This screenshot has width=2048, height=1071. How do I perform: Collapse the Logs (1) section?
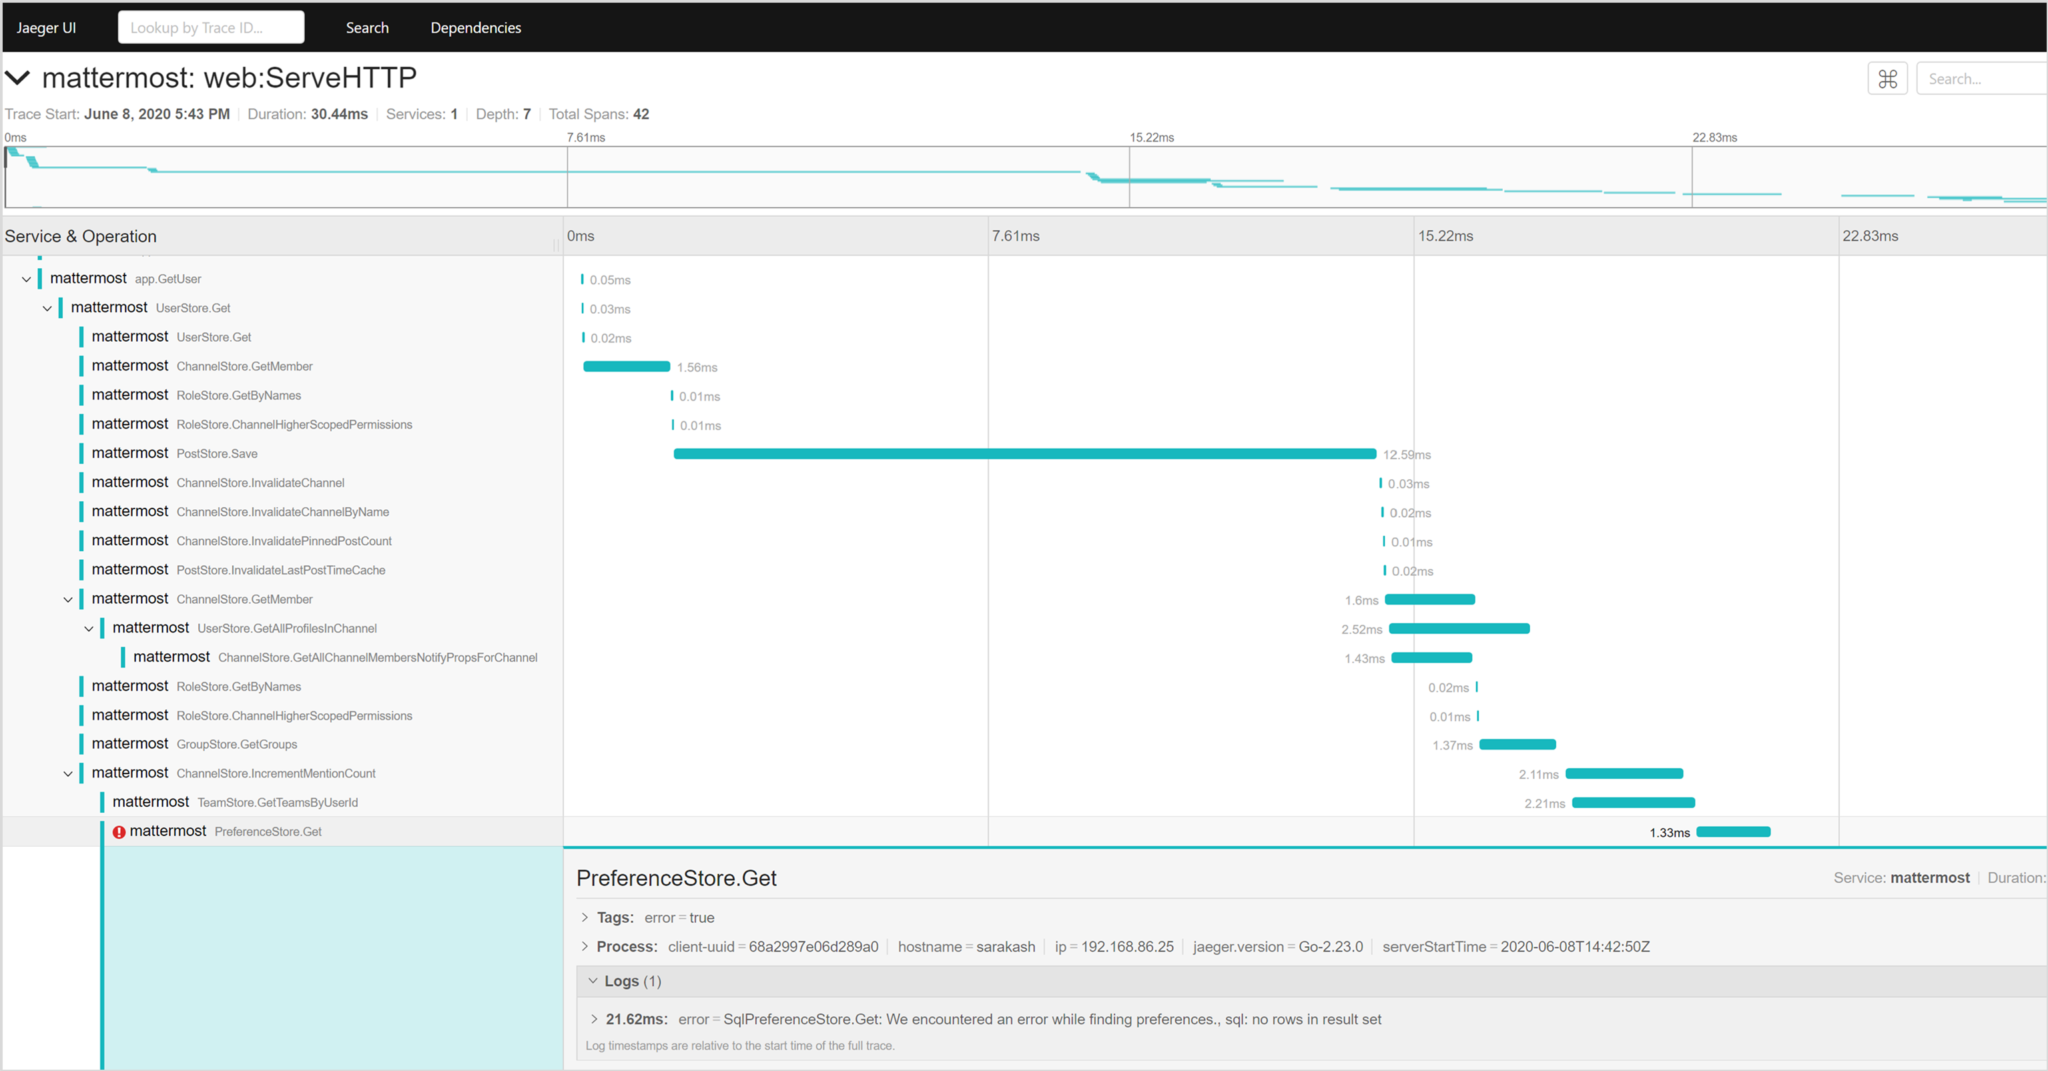point(593,981)
